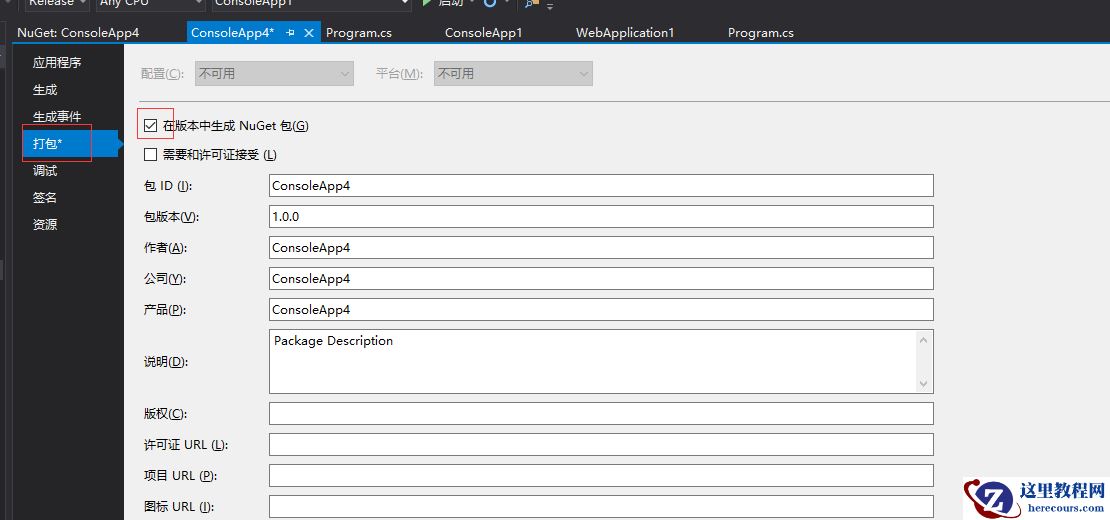
Task: Click the description box scroll-up arrow
Action: click(923, 340)
